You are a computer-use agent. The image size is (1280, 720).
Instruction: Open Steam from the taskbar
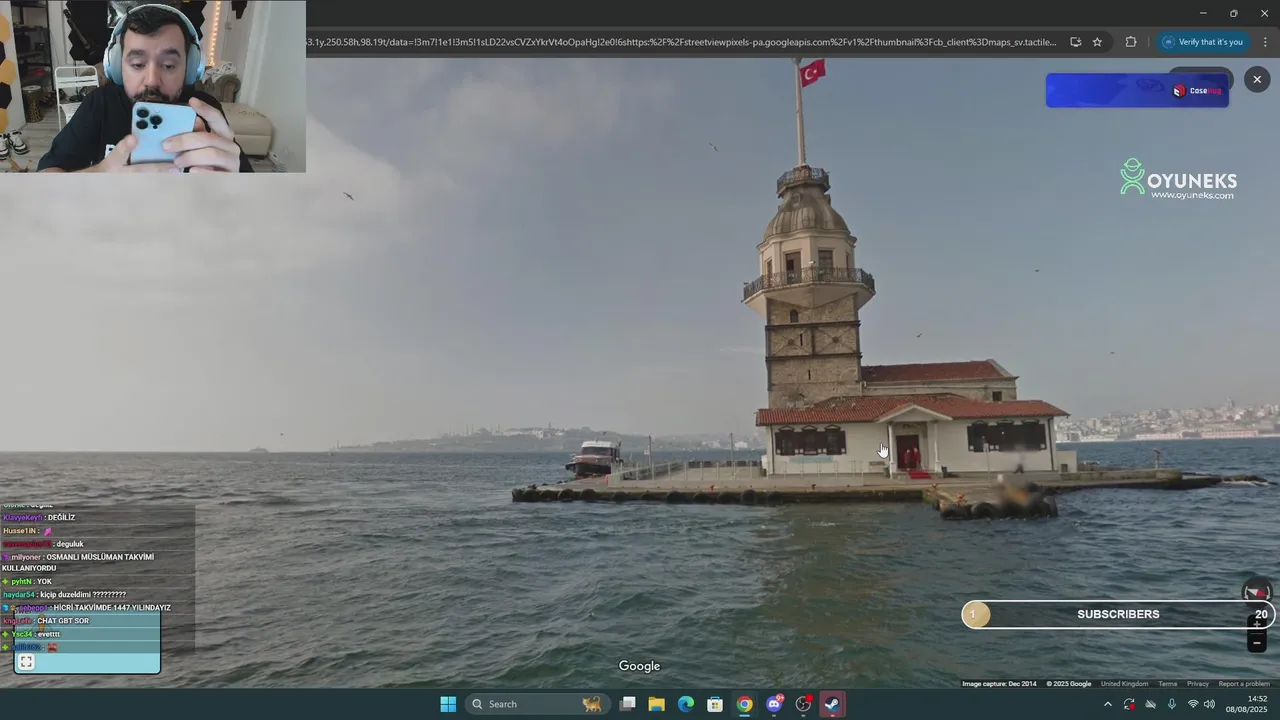(832, 704)
